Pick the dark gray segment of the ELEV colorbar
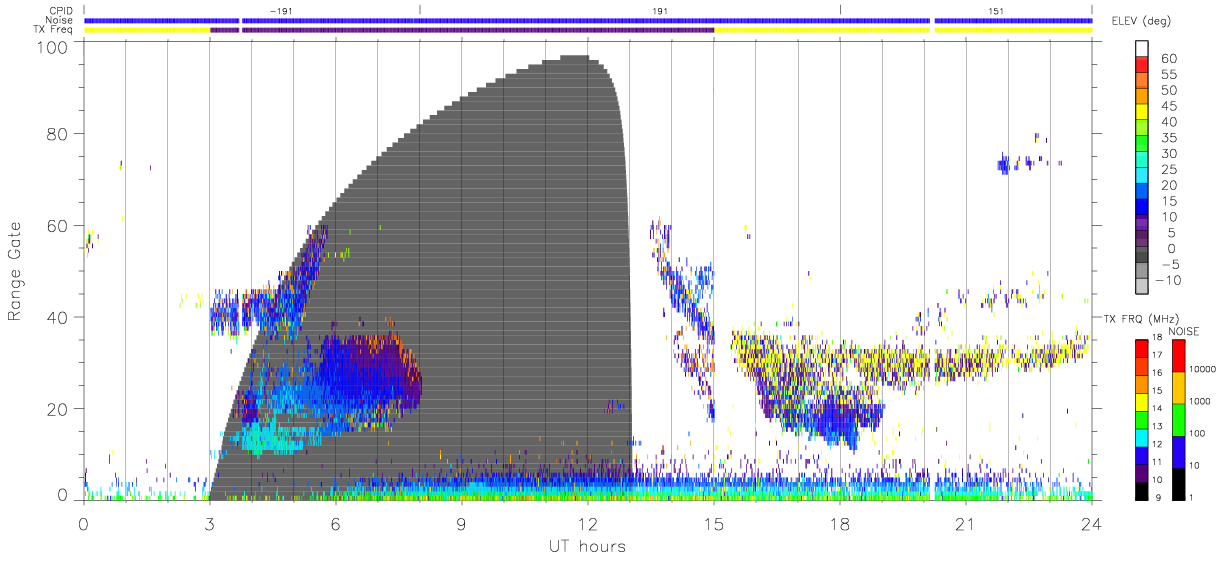The image size is (1228, 567). [x=1143, y=255]
